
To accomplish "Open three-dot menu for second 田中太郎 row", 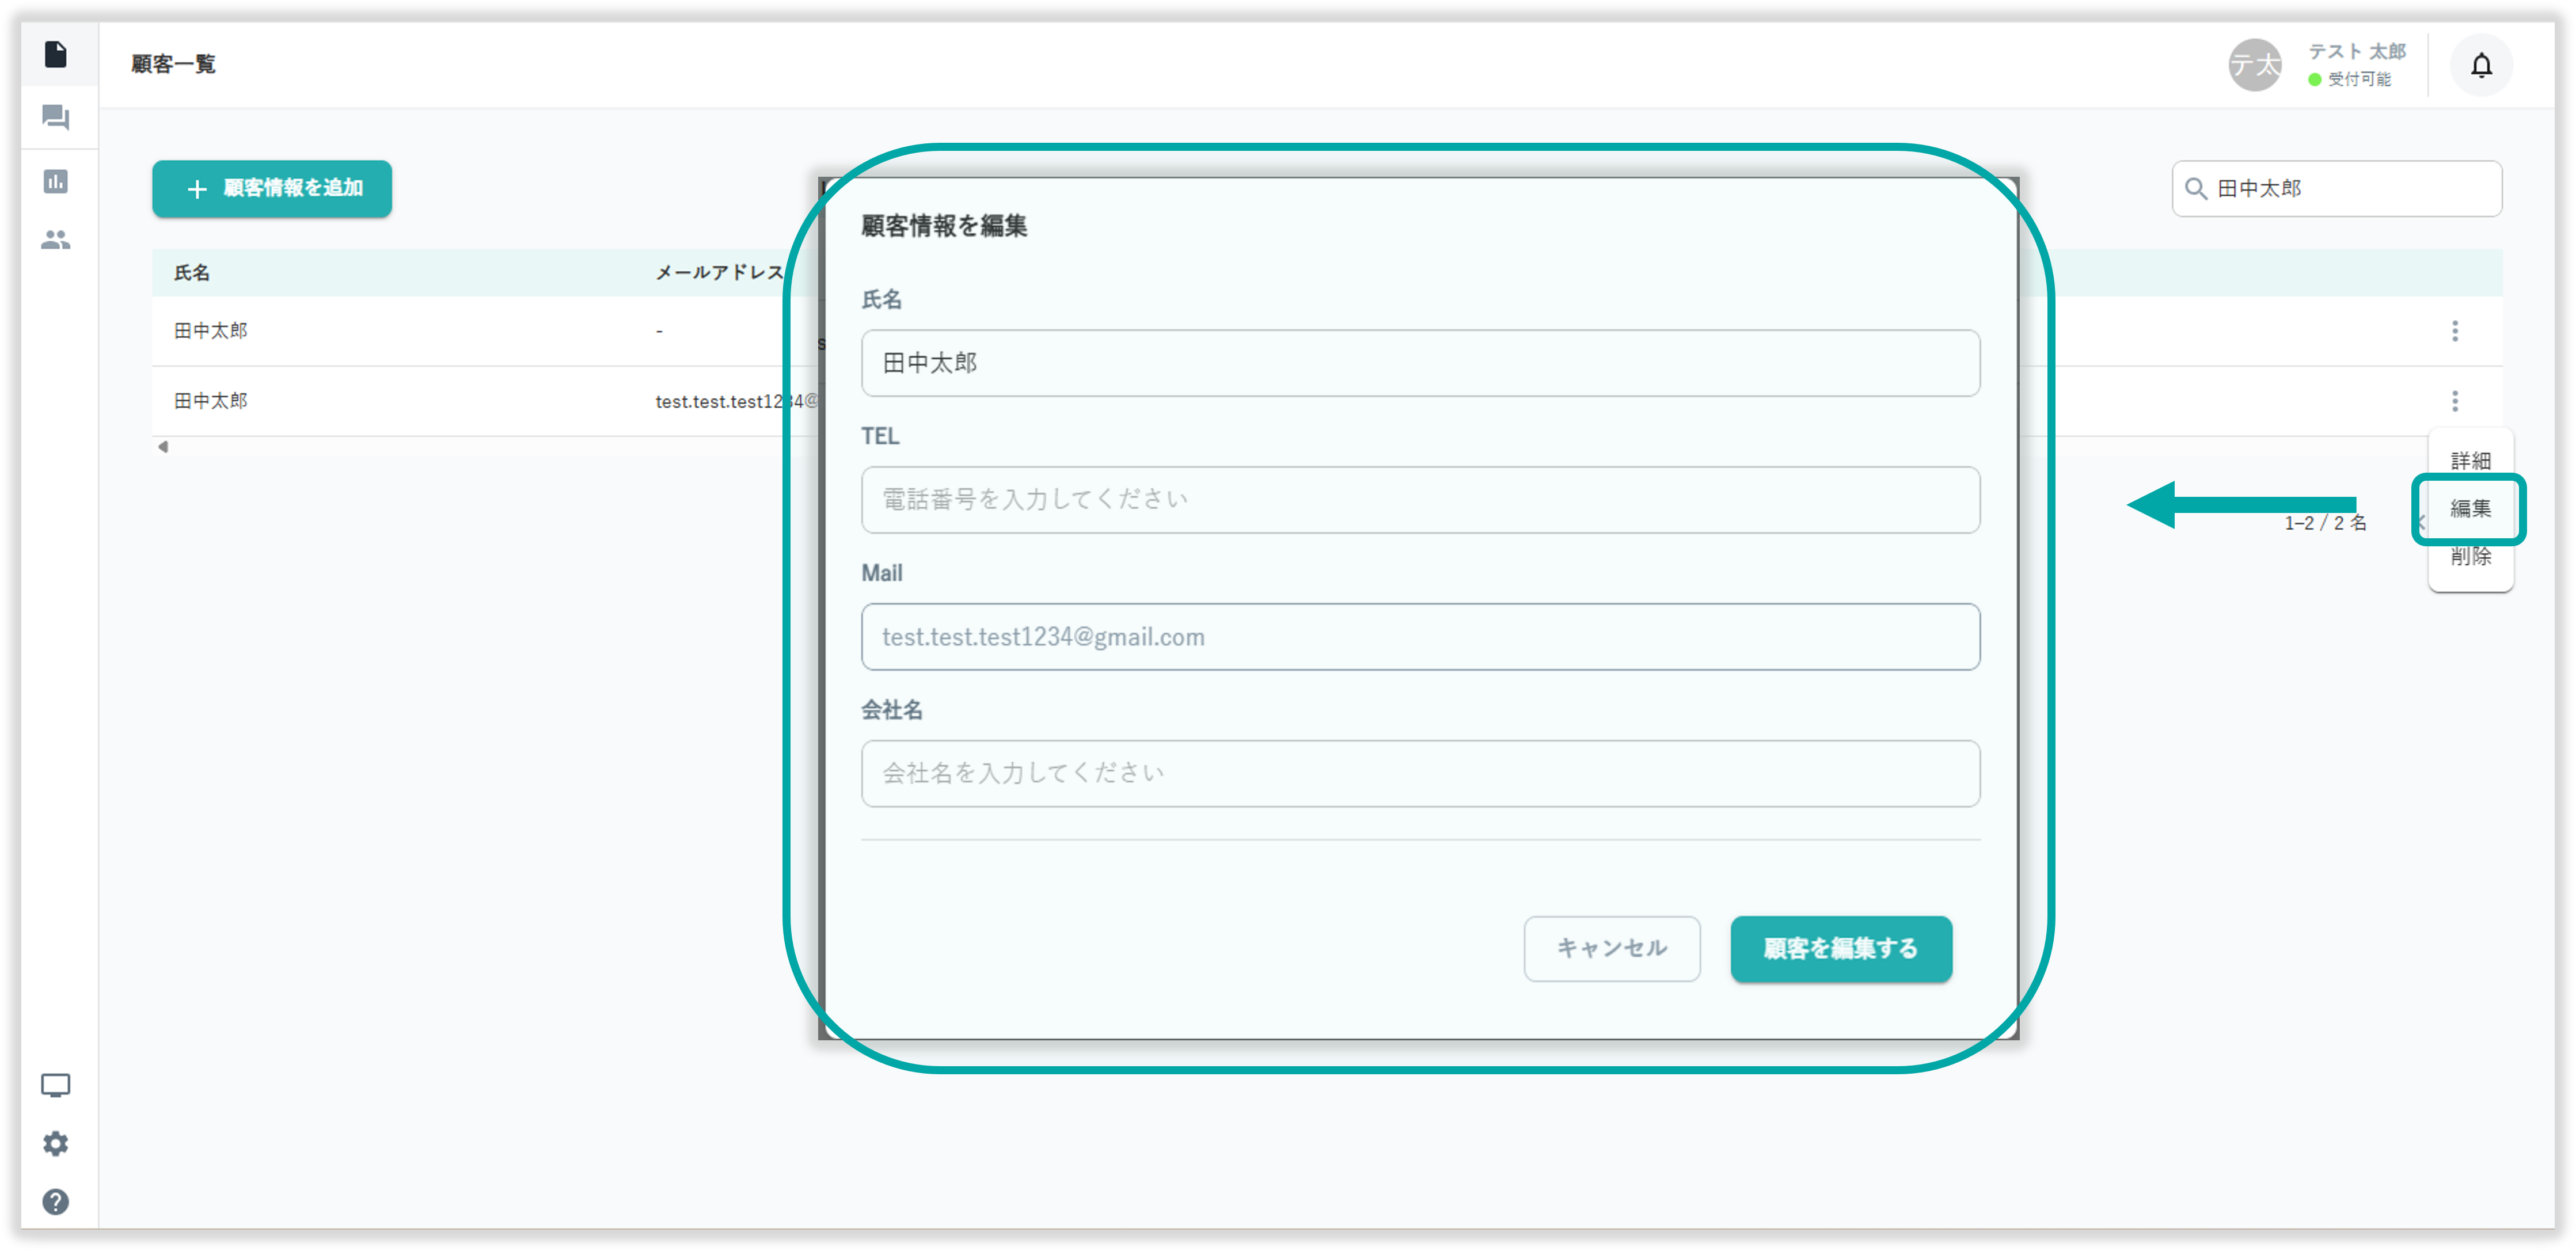I will tap(2454, 401).
